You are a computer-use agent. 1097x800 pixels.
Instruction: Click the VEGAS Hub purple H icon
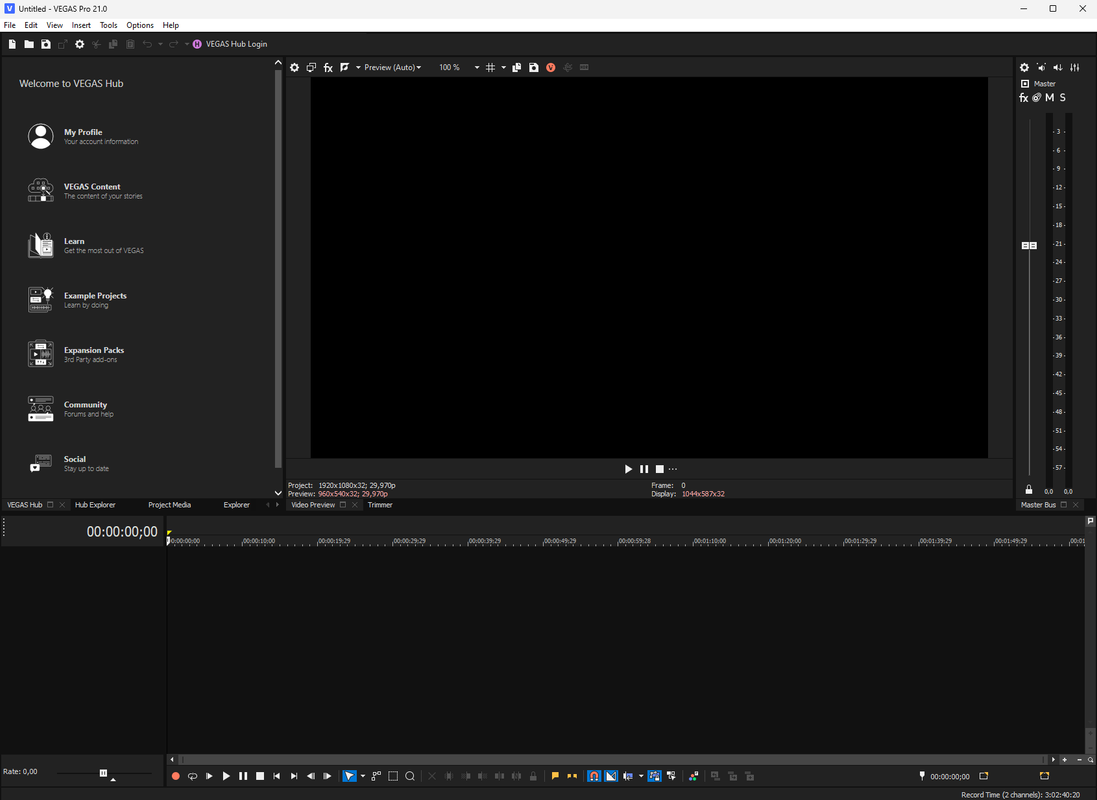pyautogui.click(x=197, y=44)
